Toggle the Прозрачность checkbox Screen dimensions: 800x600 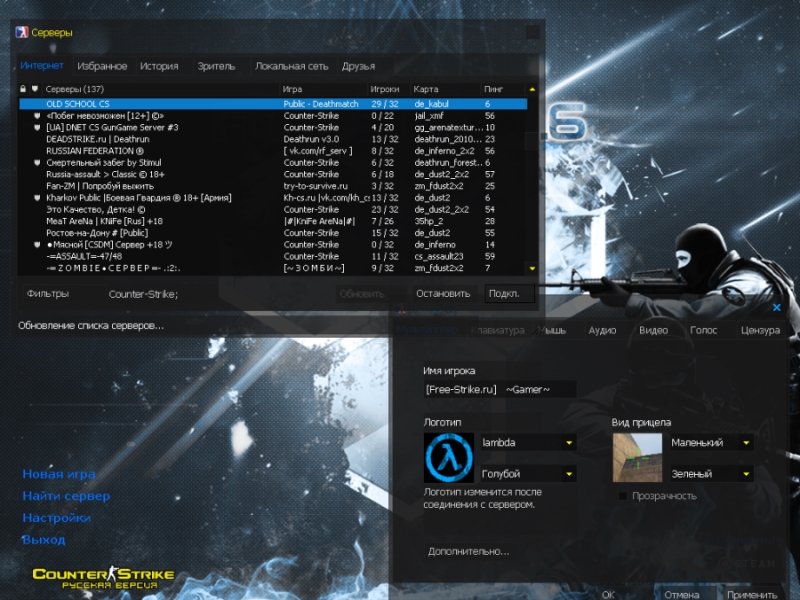pos(622,496)
